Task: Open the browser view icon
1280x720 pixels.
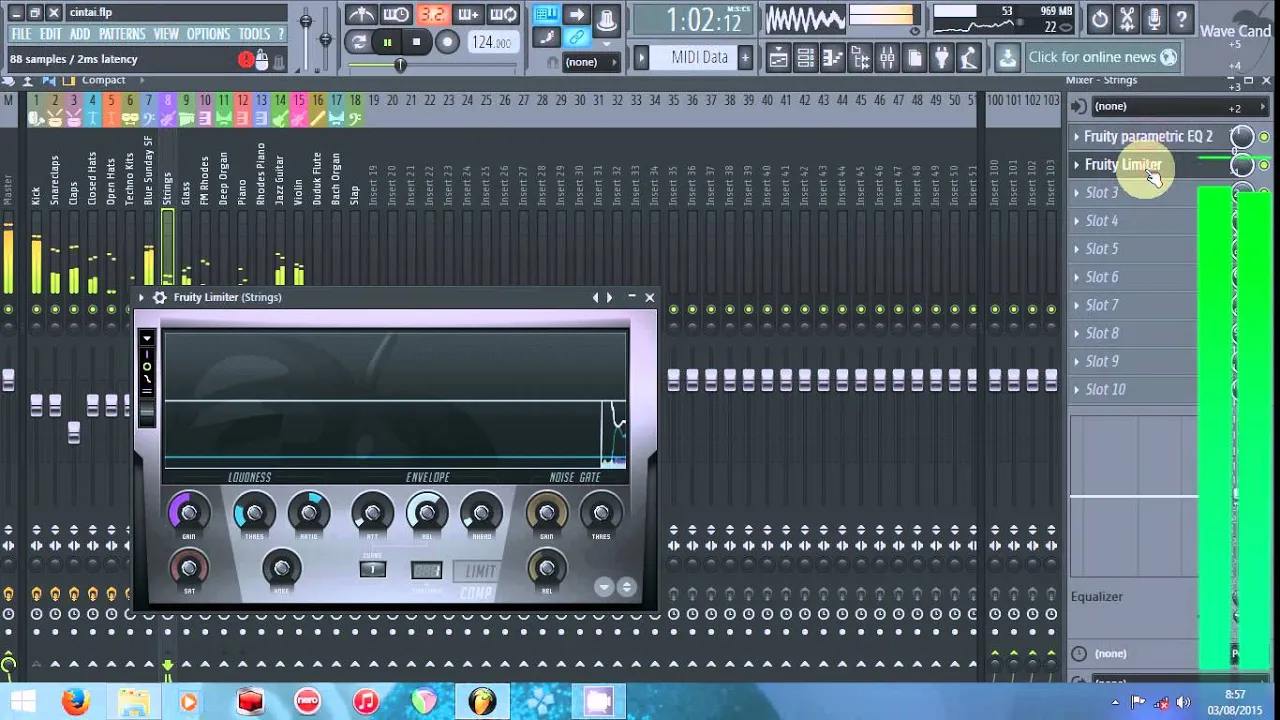Action: pos(859,58)
